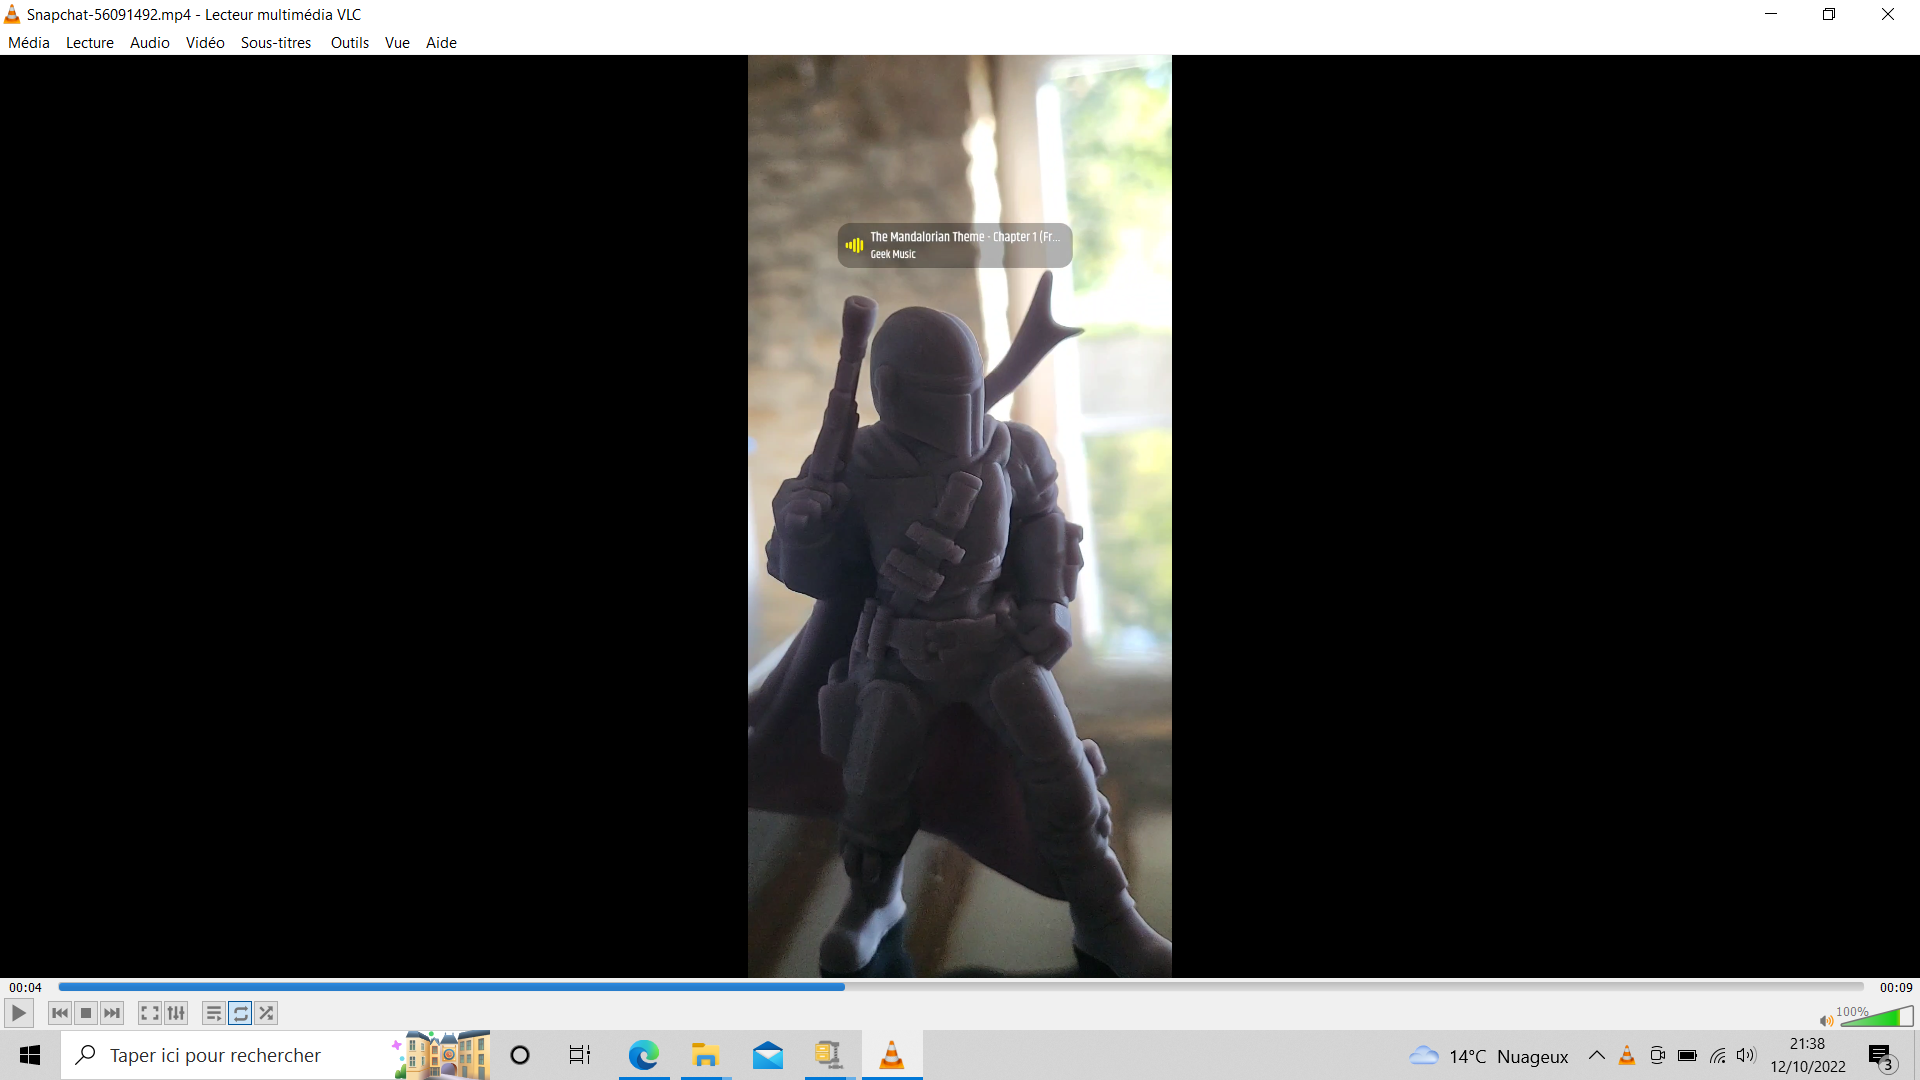
Task: Show the playlist panel
Action: 214,1013
